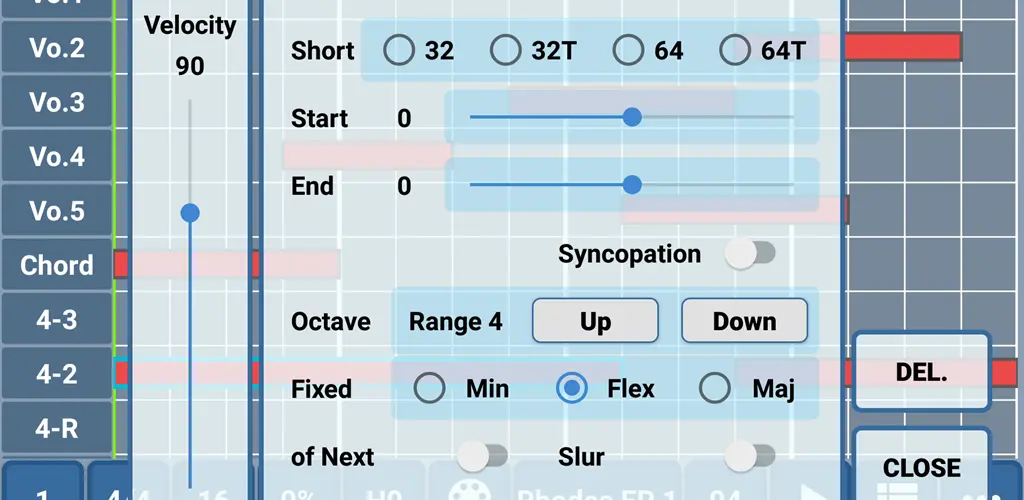Screen dimensions: 1024x500
Task: Click the CLOSE button
Action: point(921,465)
